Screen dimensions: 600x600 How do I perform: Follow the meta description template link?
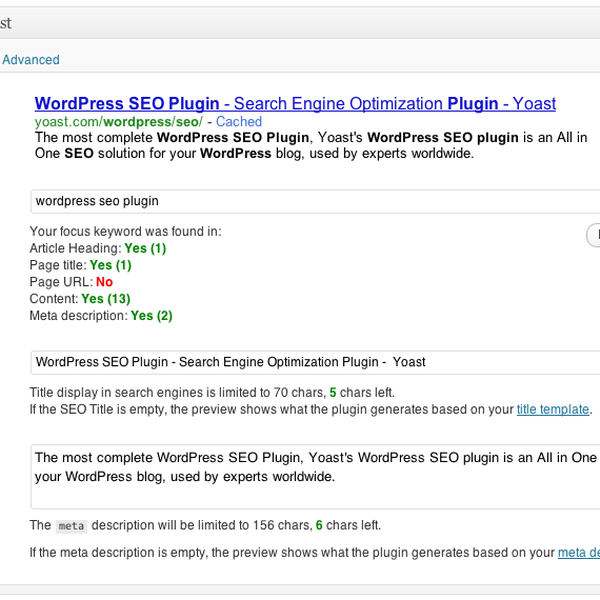pos(578,552)
